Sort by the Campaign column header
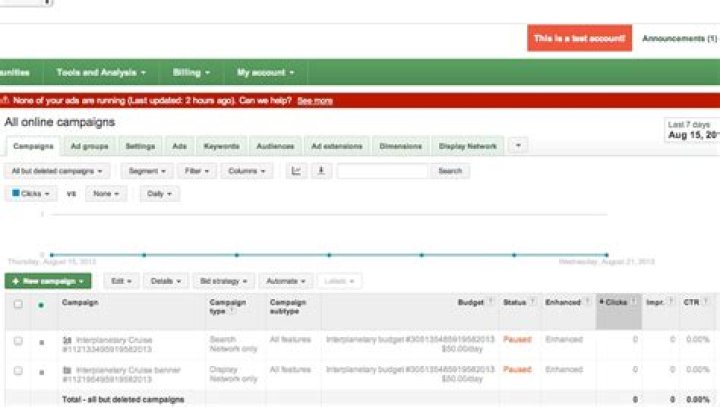The width and height of the screenshot is (720, 407). (80, 302)
